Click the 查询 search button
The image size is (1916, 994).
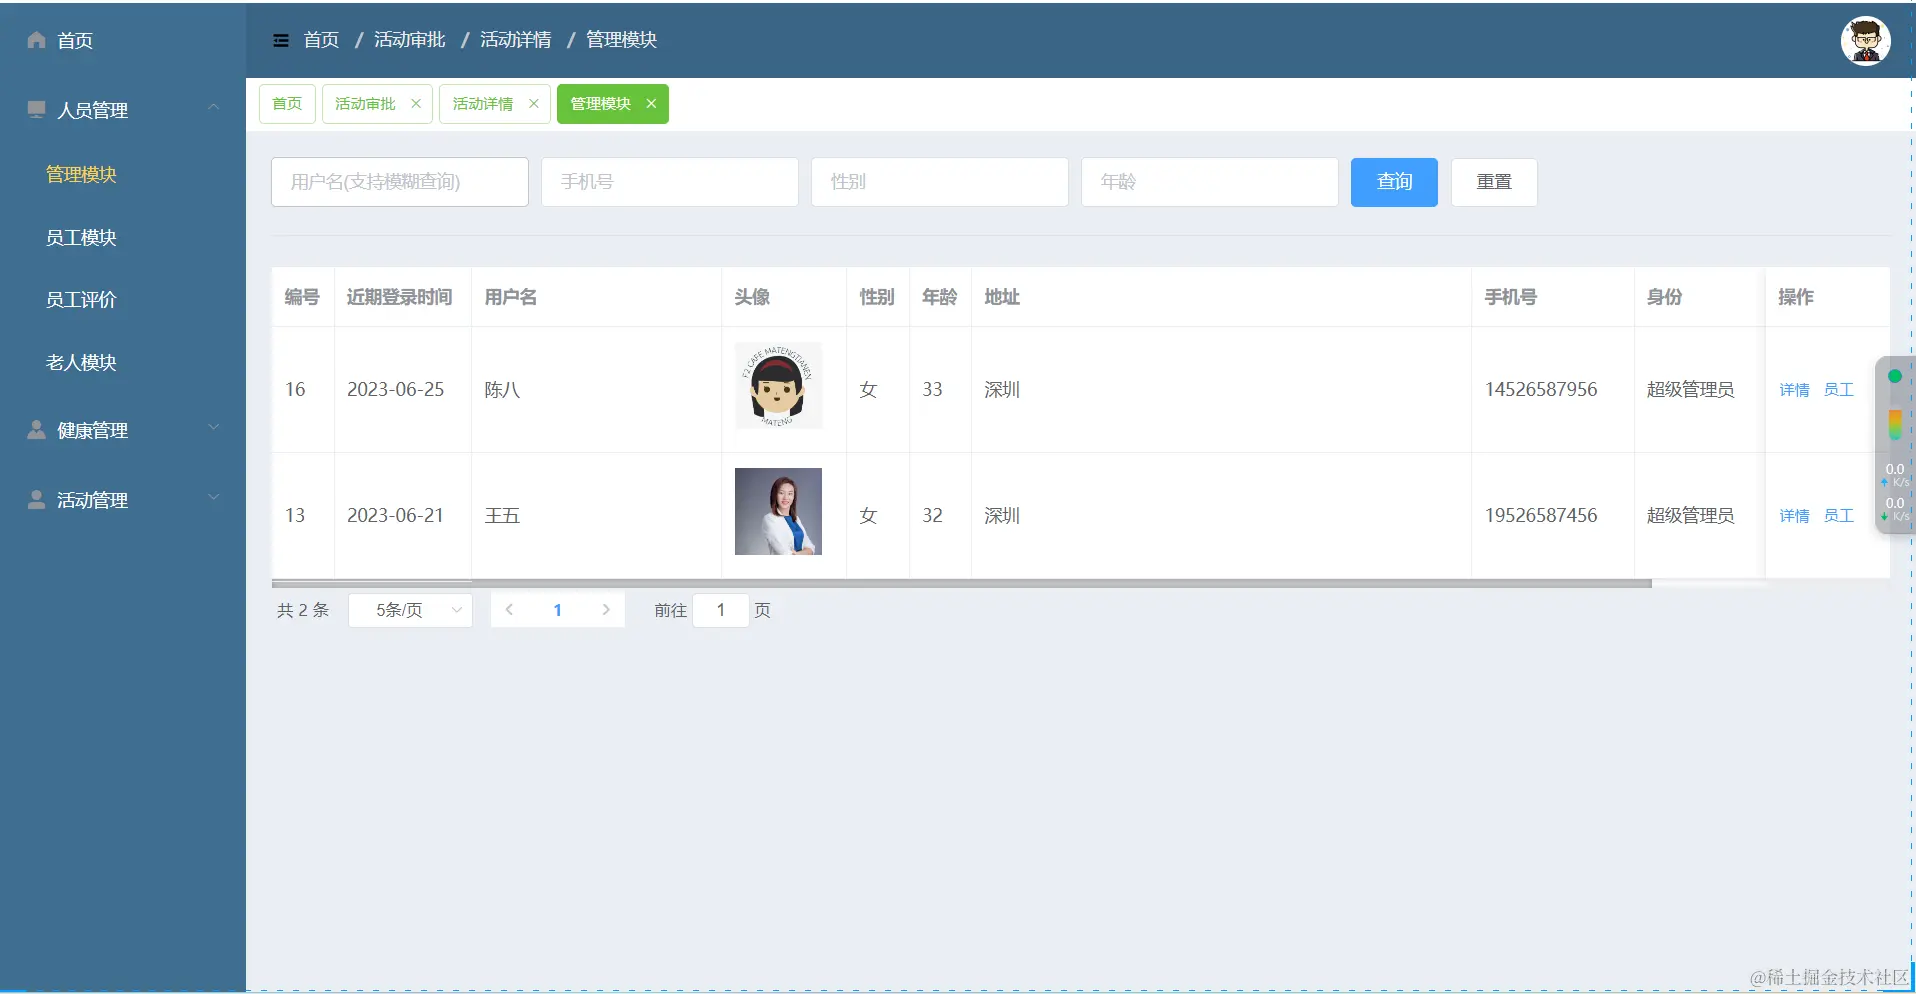(1394, 182)
